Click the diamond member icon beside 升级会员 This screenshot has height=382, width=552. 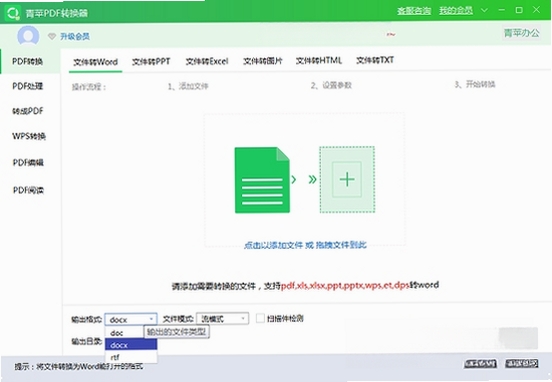pos(52,36)
